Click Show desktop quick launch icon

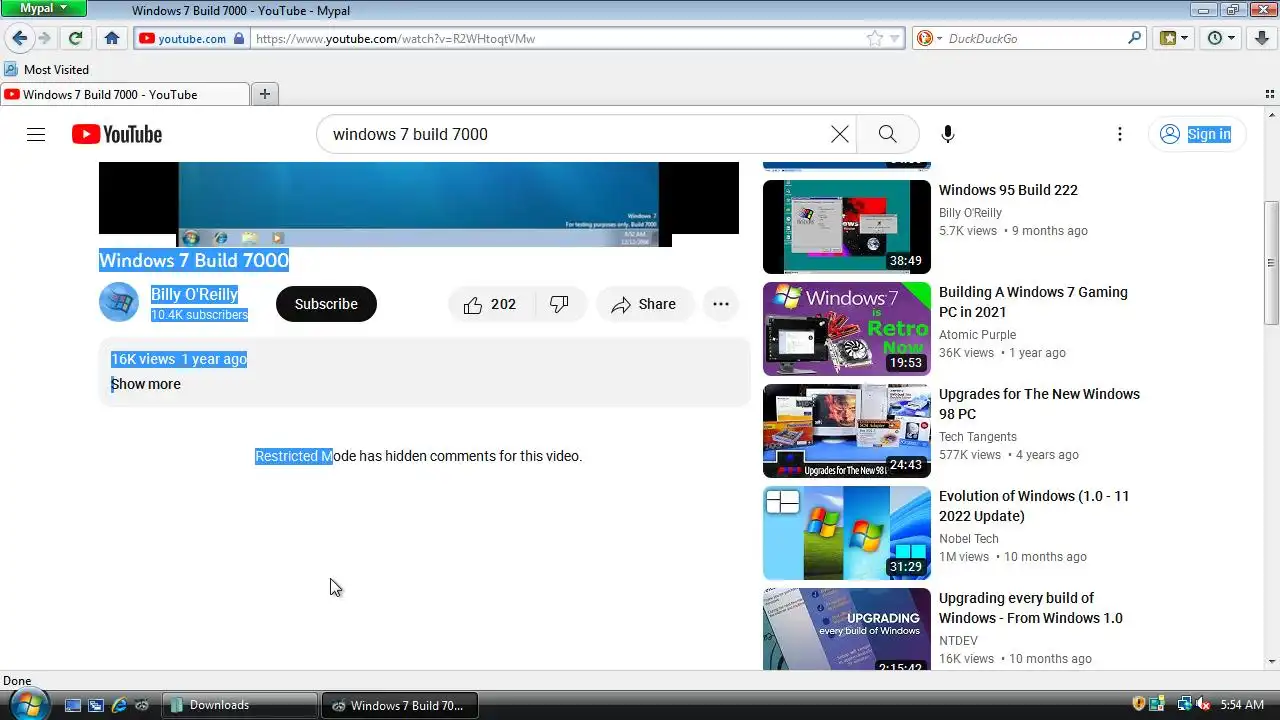pos(73,705)
